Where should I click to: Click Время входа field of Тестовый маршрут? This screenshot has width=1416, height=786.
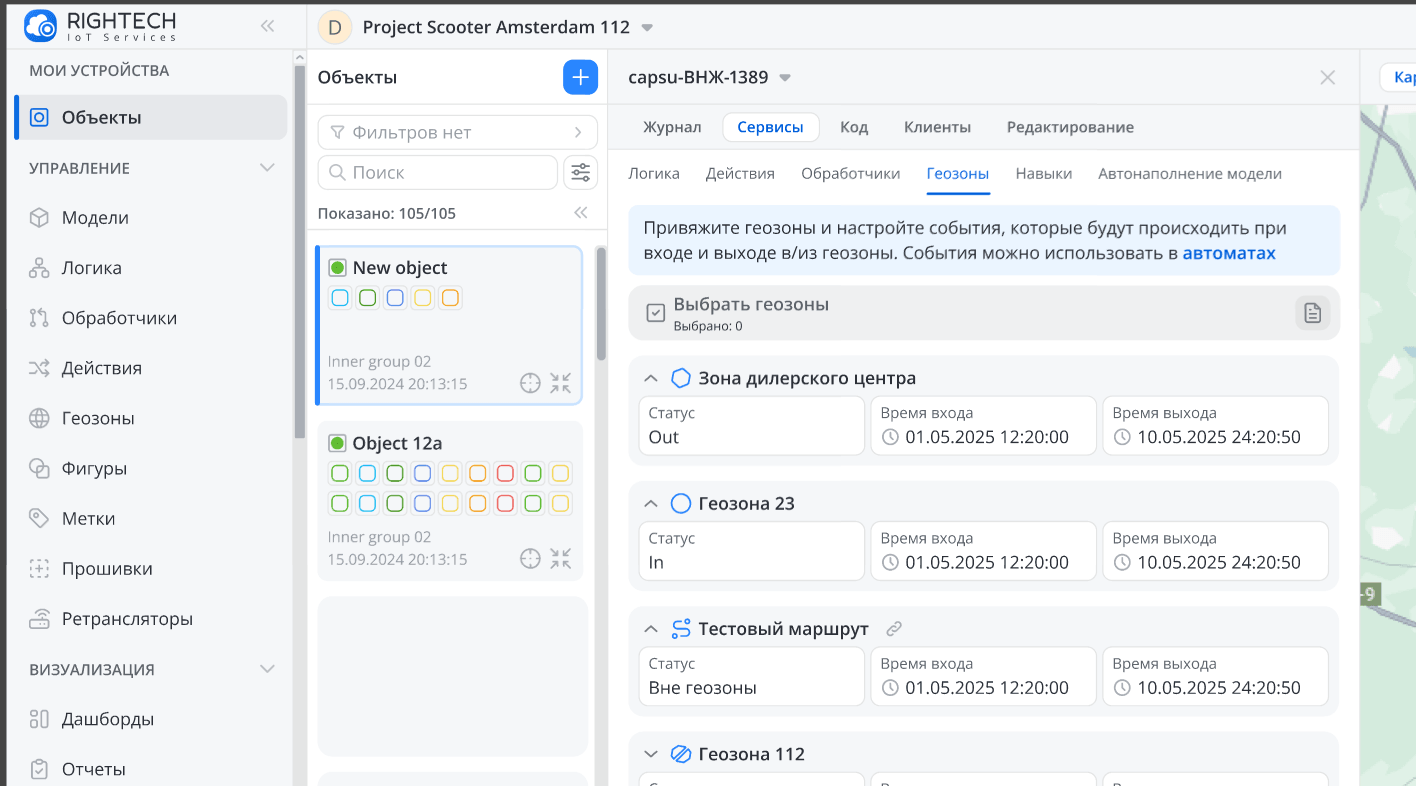tap(983, 676)
